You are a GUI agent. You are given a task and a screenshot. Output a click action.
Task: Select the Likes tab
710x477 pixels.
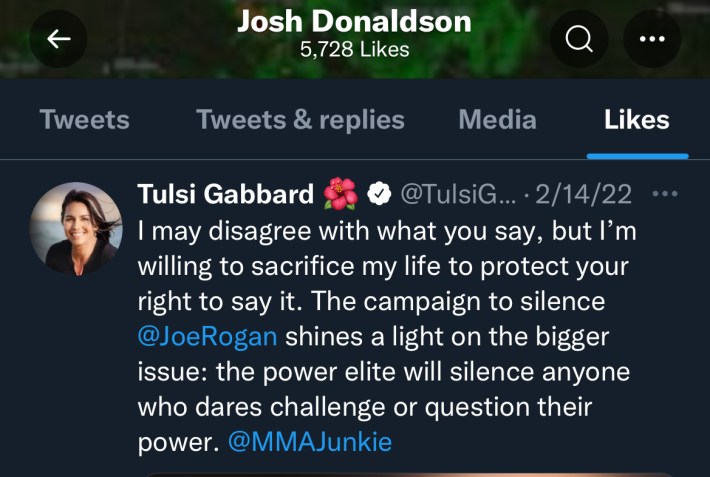[637, 120]
